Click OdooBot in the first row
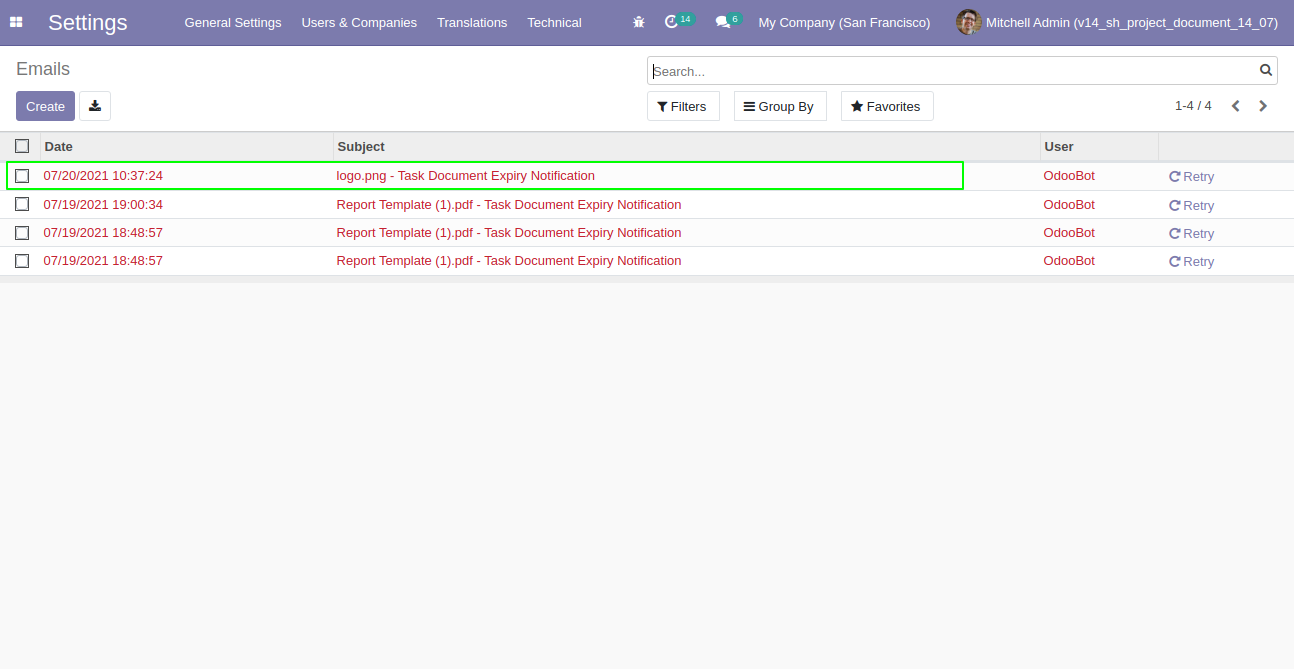Screen dimensions: 1294x669 point(1069,175)
